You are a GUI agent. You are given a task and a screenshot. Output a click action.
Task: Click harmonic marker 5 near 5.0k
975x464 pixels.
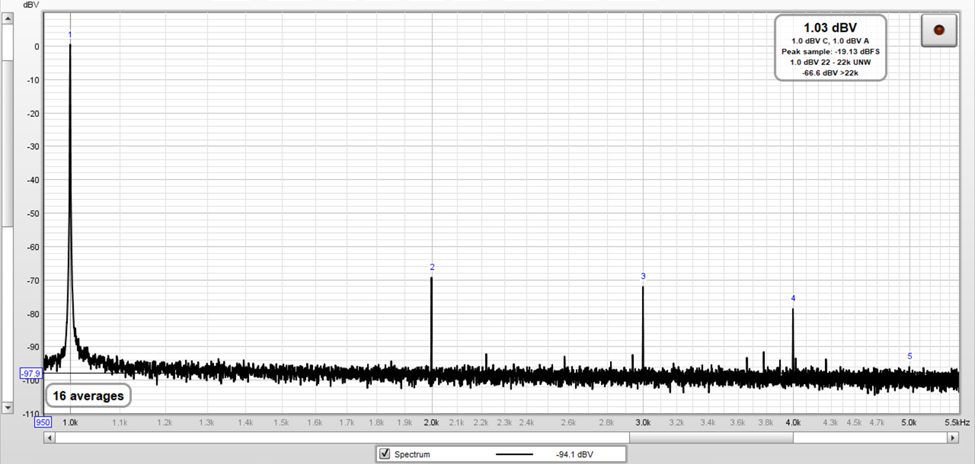(909, 356)
